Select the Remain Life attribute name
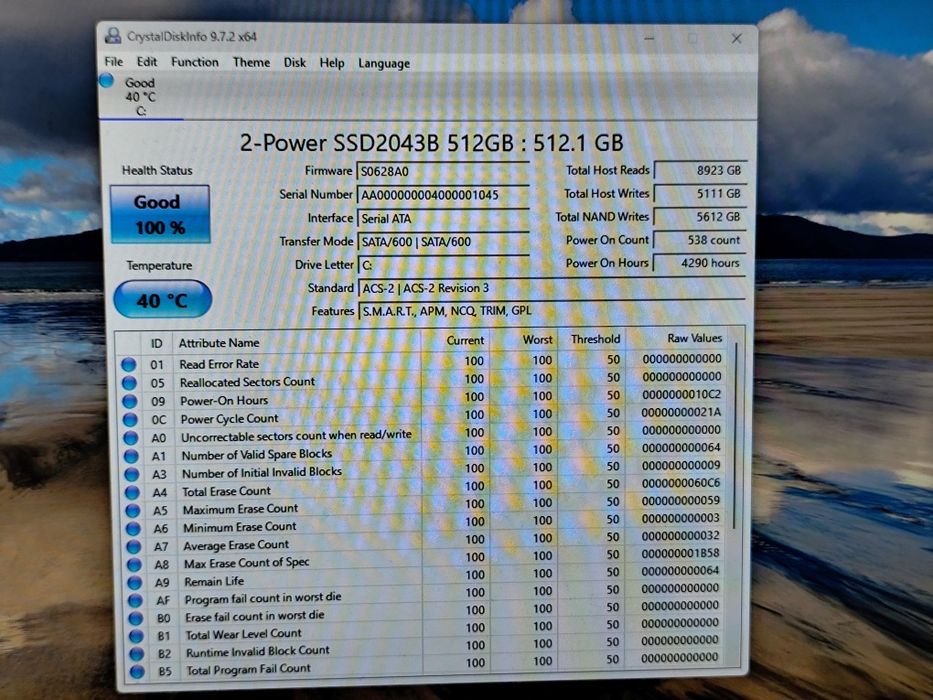933x700 pixels. click(x=214, y=582)
